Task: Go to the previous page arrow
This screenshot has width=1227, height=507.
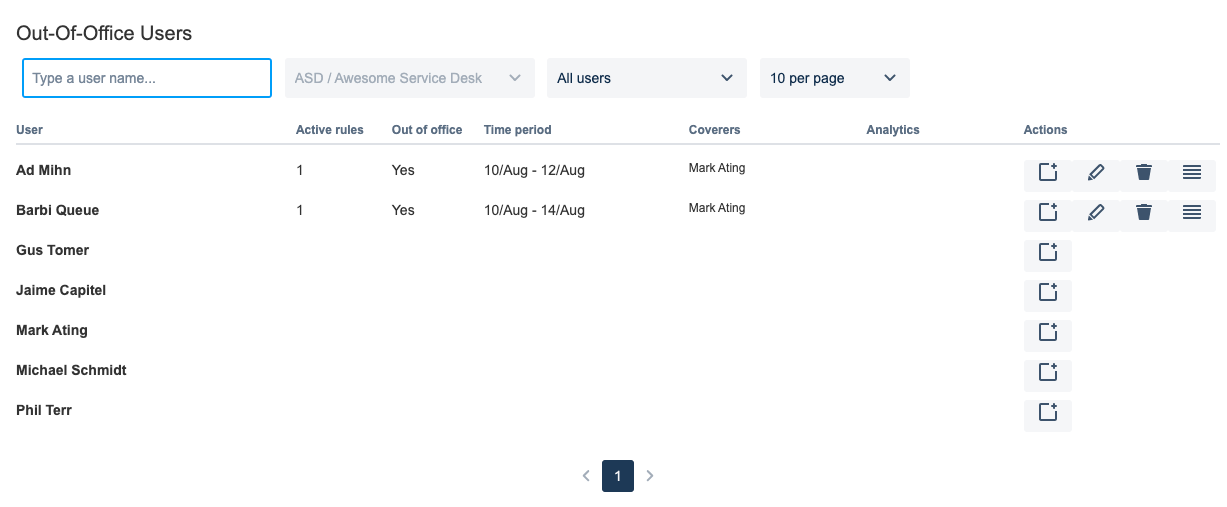Action: [x=586, y=476]
